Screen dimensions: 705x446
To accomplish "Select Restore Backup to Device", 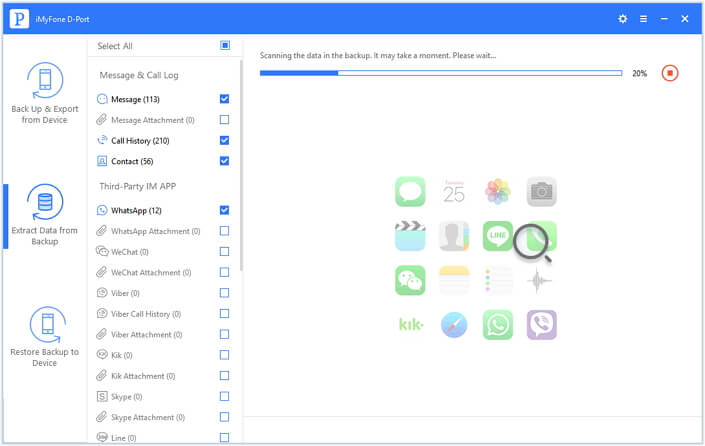I will click(x=45, y=337).
